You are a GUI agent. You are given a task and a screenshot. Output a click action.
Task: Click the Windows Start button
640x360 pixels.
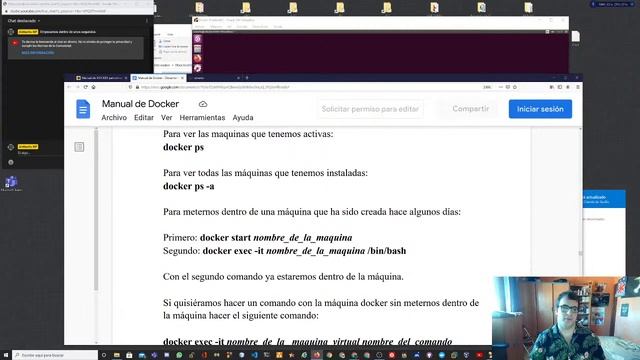[6, 355]
